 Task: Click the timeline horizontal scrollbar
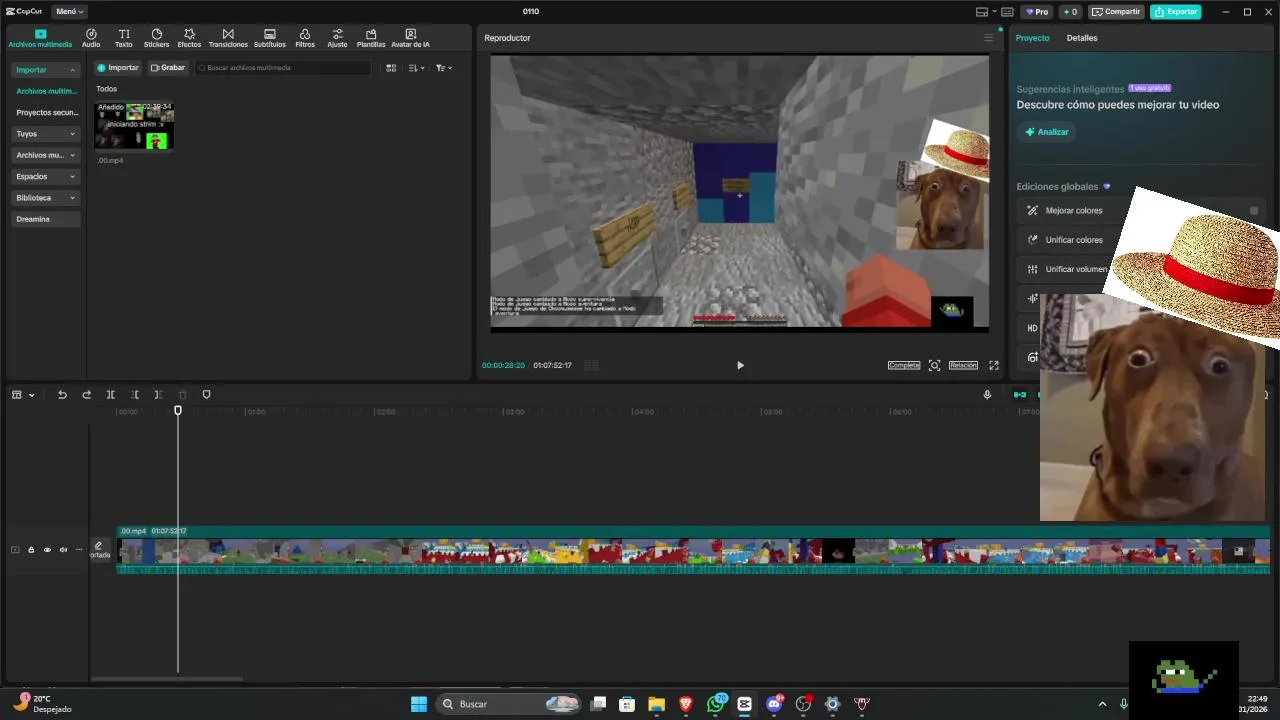[166, 679]
